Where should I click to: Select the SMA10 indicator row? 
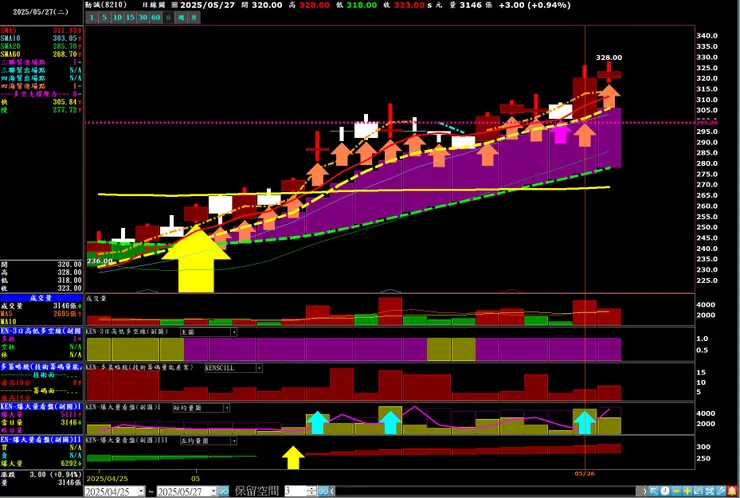pyautogui.click(x=41, y=38)
